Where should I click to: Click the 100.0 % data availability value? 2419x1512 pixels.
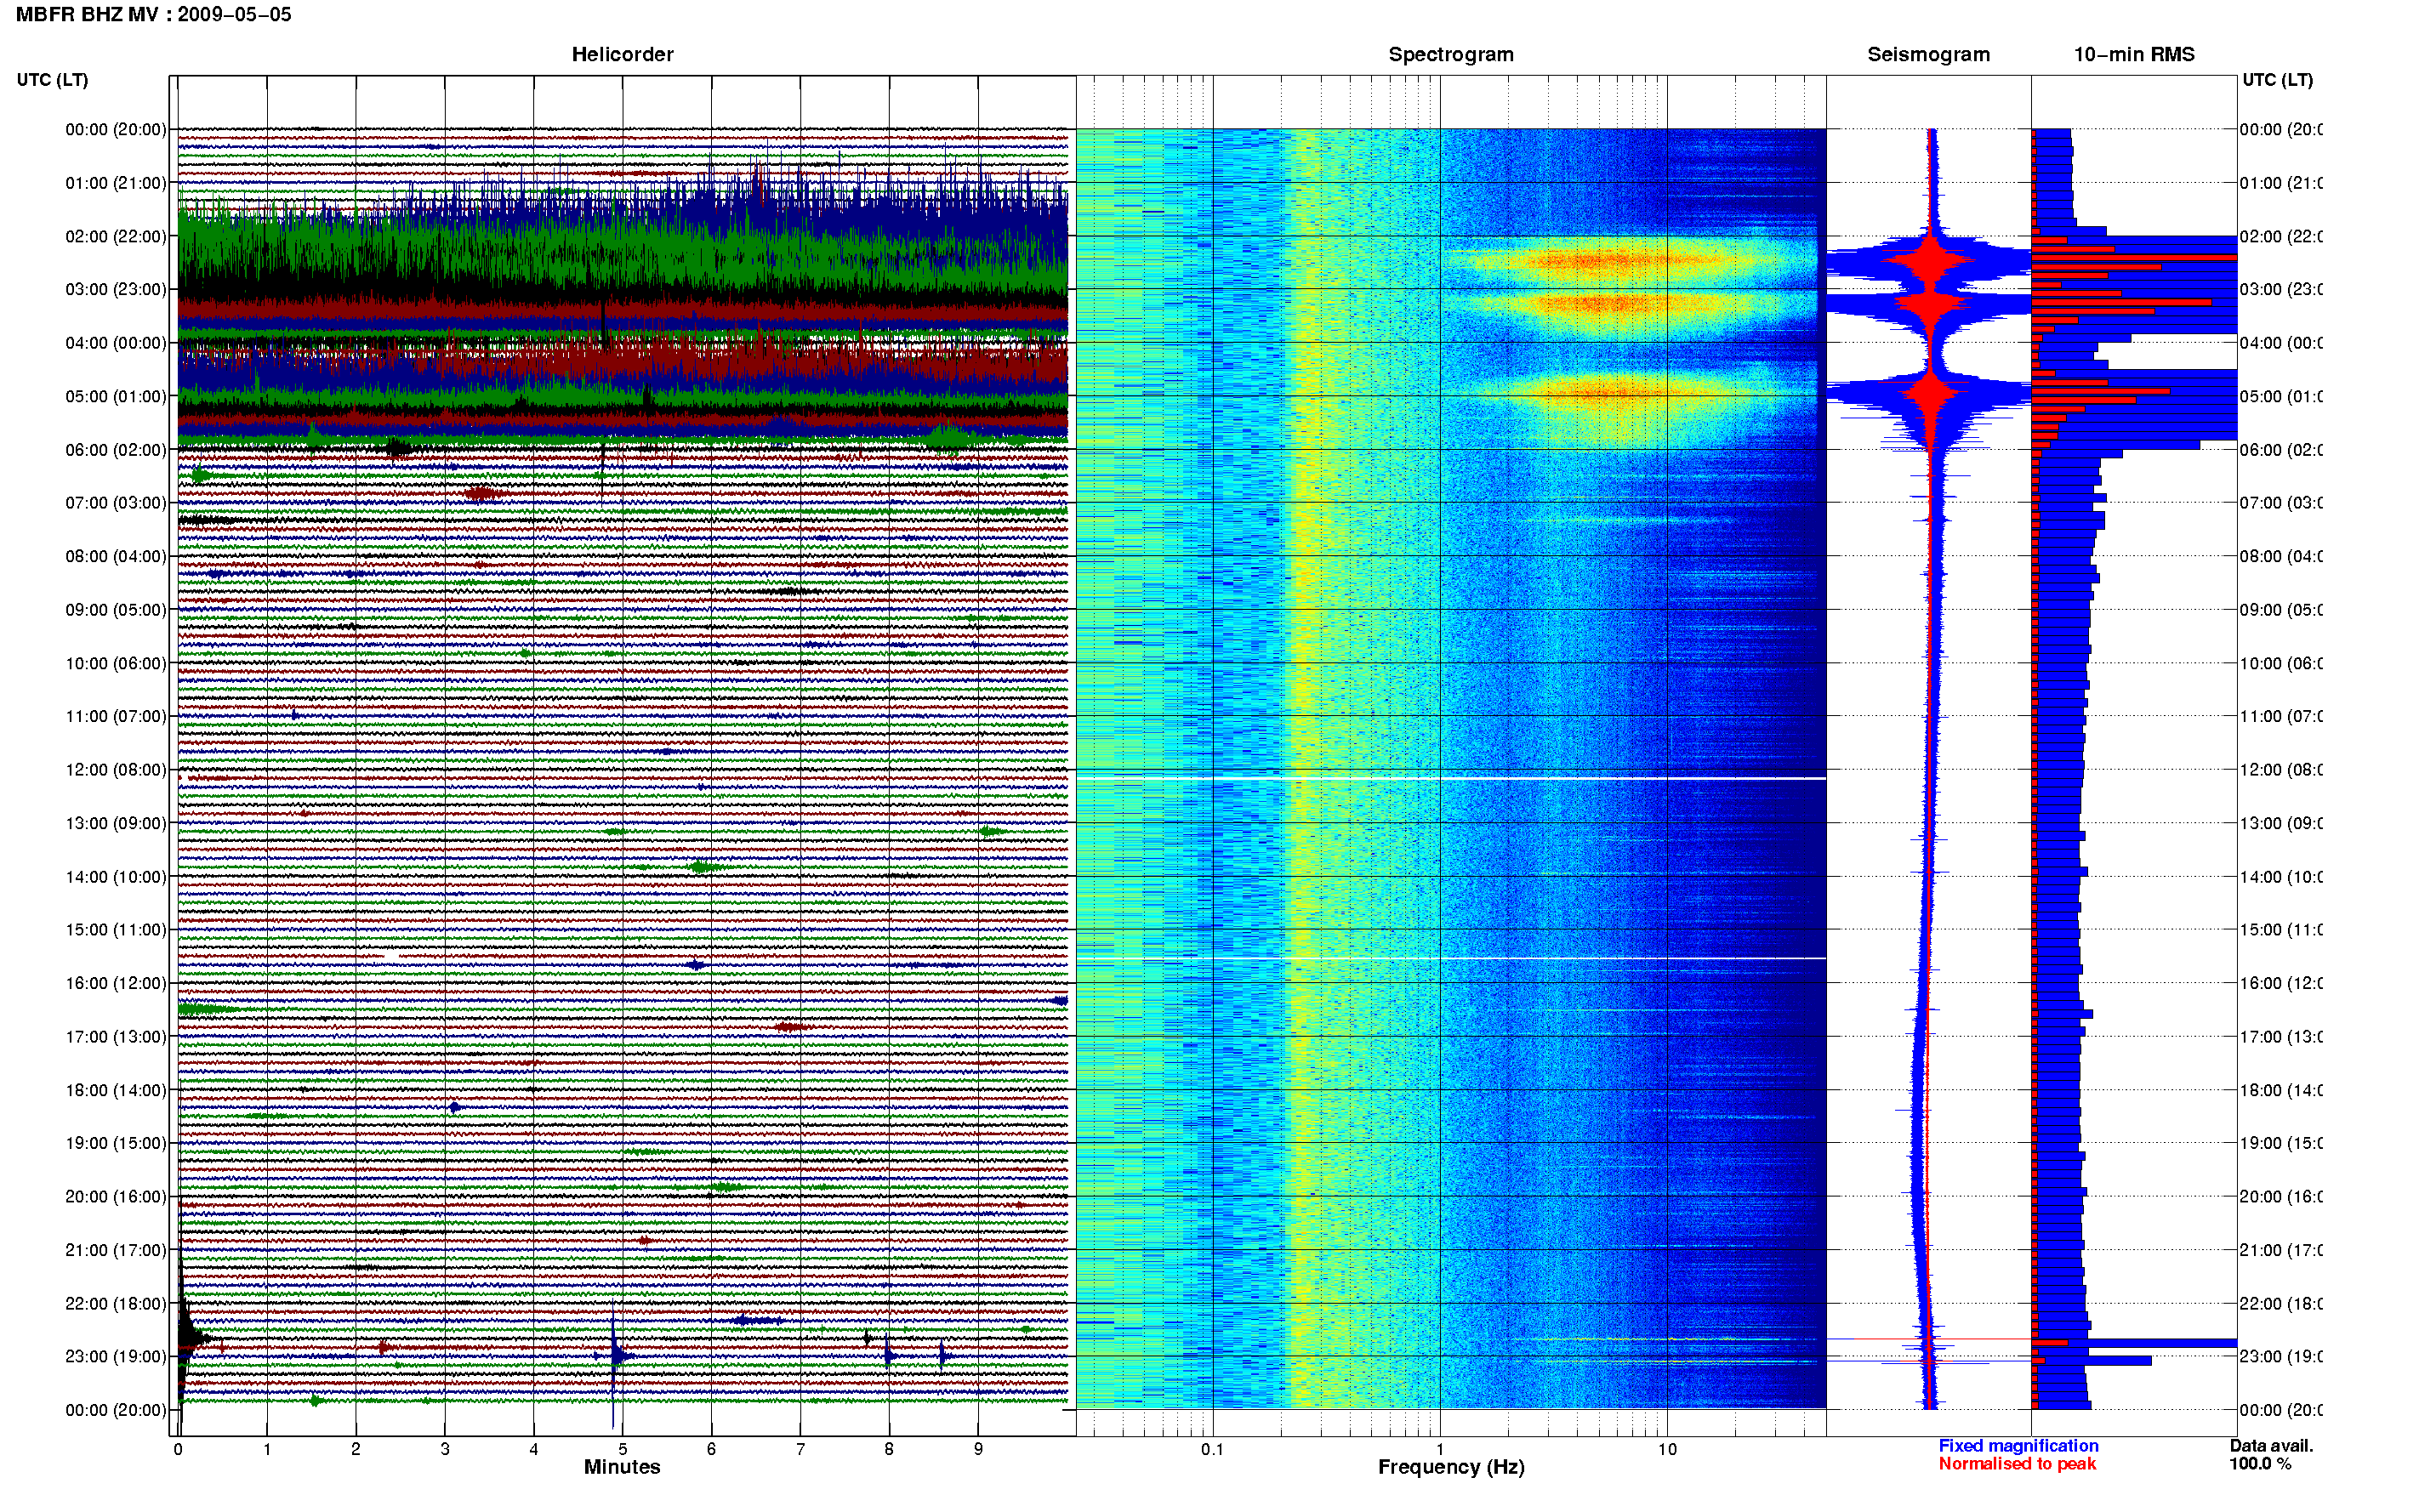(2260, 1464)
